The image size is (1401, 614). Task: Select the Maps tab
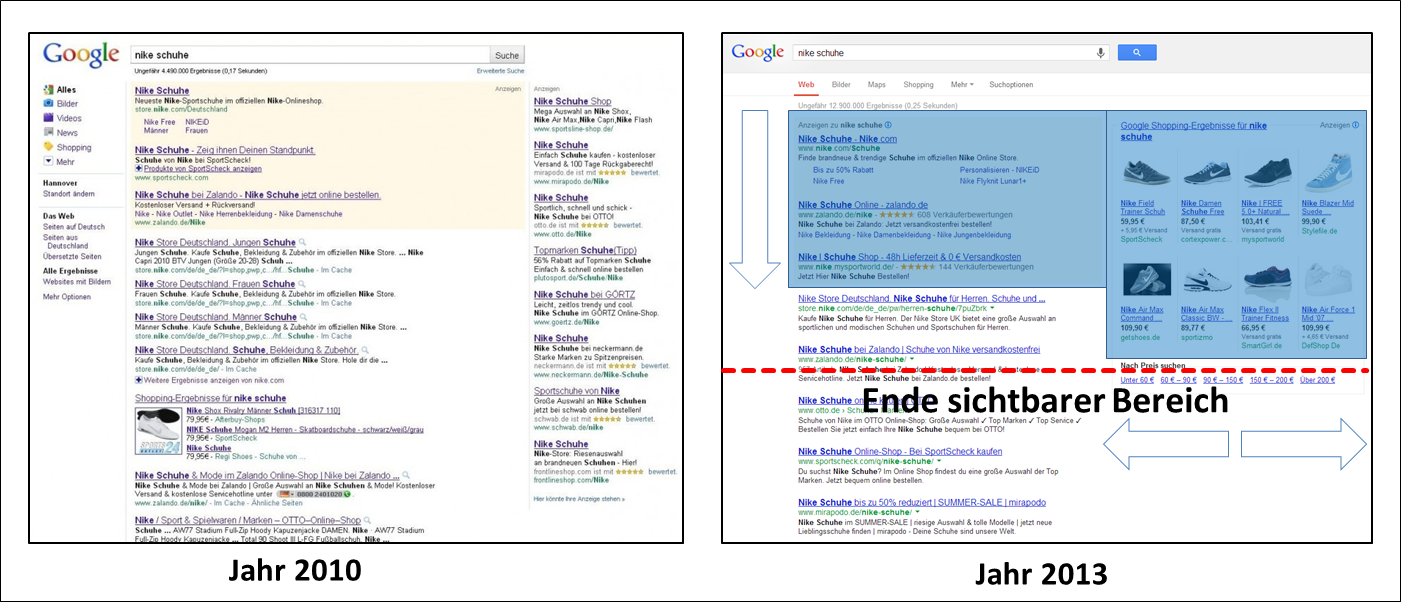876,85
